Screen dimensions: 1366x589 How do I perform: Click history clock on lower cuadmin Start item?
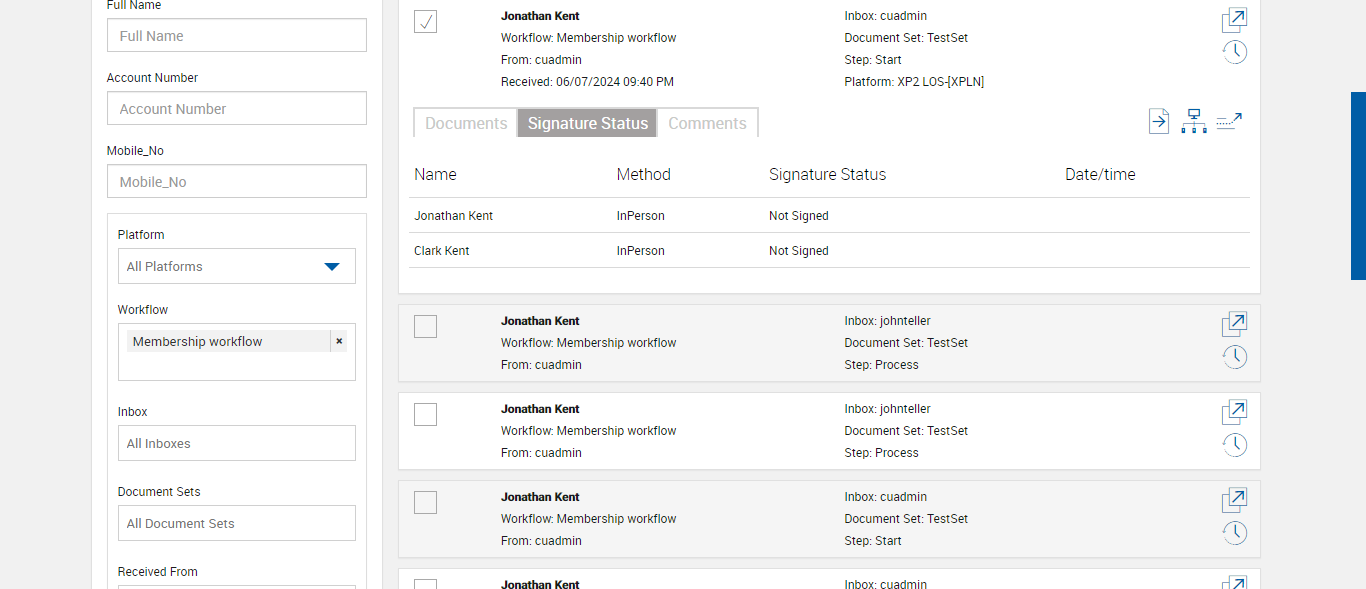(x=1235, y=533)
